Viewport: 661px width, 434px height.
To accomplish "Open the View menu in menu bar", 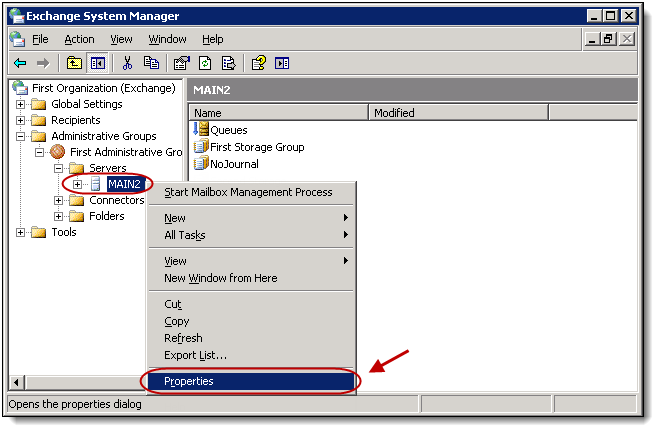I will point(121,39).
